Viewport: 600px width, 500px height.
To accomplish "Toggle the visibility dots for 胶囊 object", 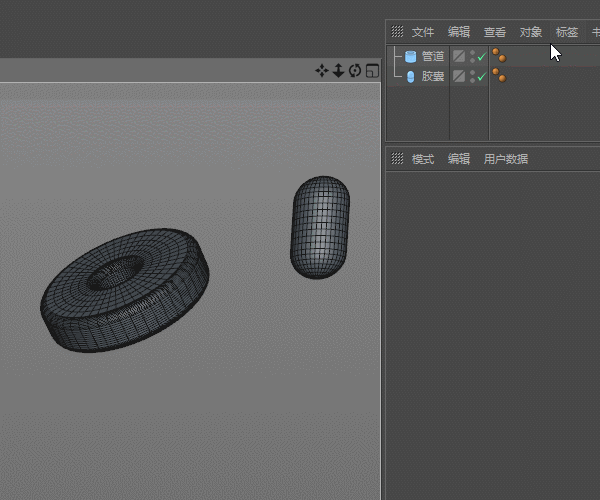I will point(472,77).
